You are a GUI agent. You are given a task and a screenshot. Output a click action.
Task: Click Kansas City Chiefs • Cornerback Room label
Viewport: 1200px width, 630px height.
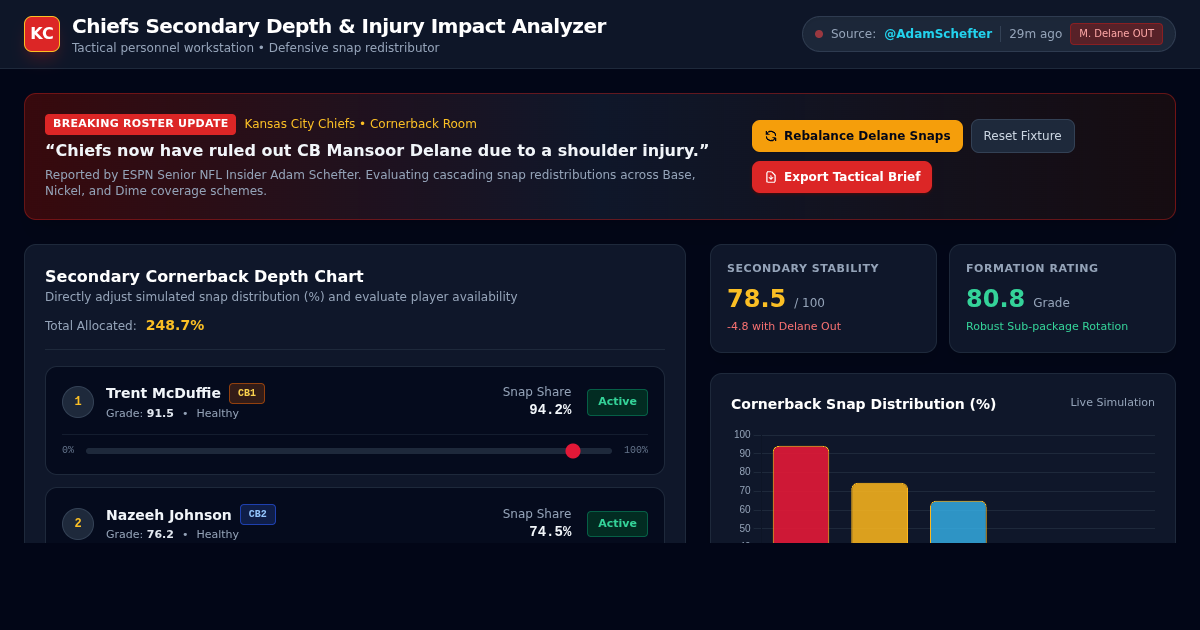coord(361,124)
